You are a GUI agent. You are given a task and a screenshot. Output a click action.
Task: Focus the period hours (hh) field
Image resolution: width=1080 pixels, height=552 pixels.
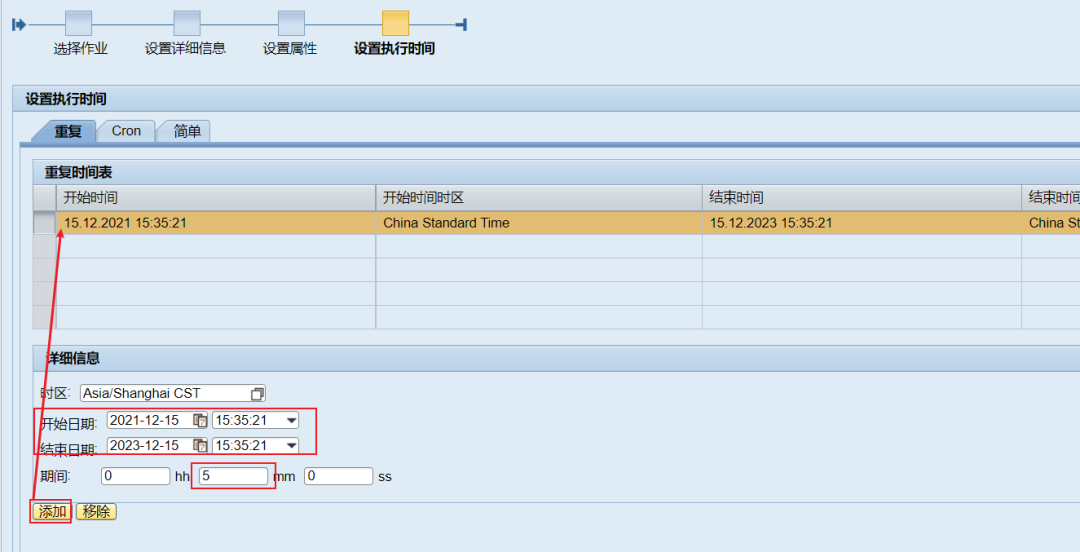(x=136, y=476)
